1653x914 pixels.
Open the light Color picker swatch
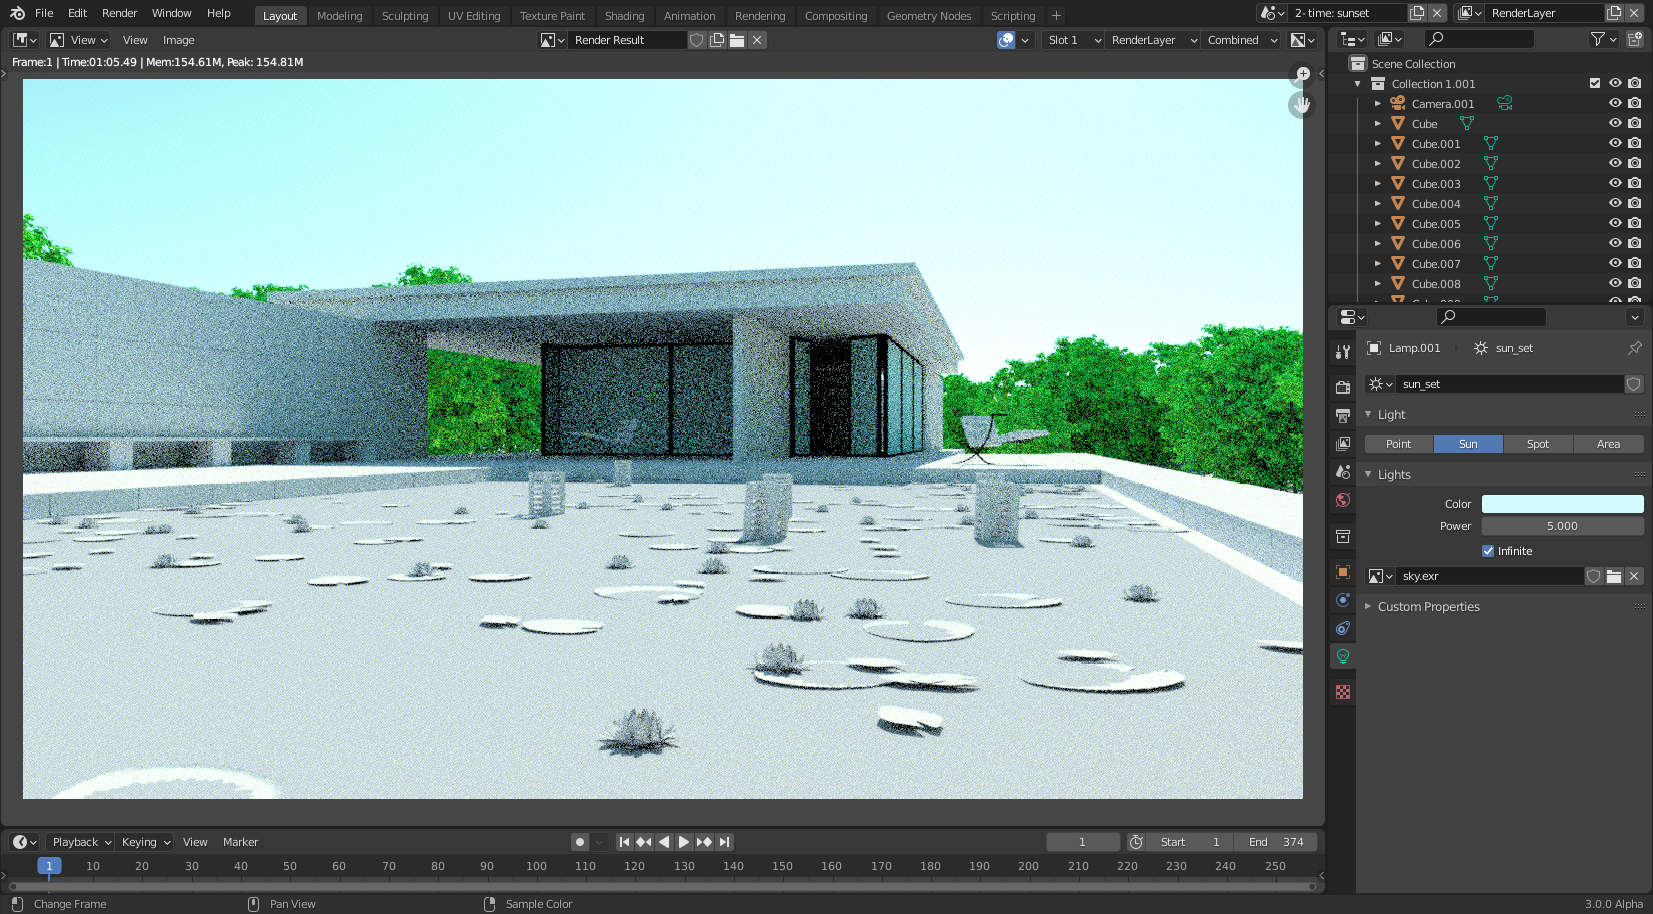point(1562,504)
